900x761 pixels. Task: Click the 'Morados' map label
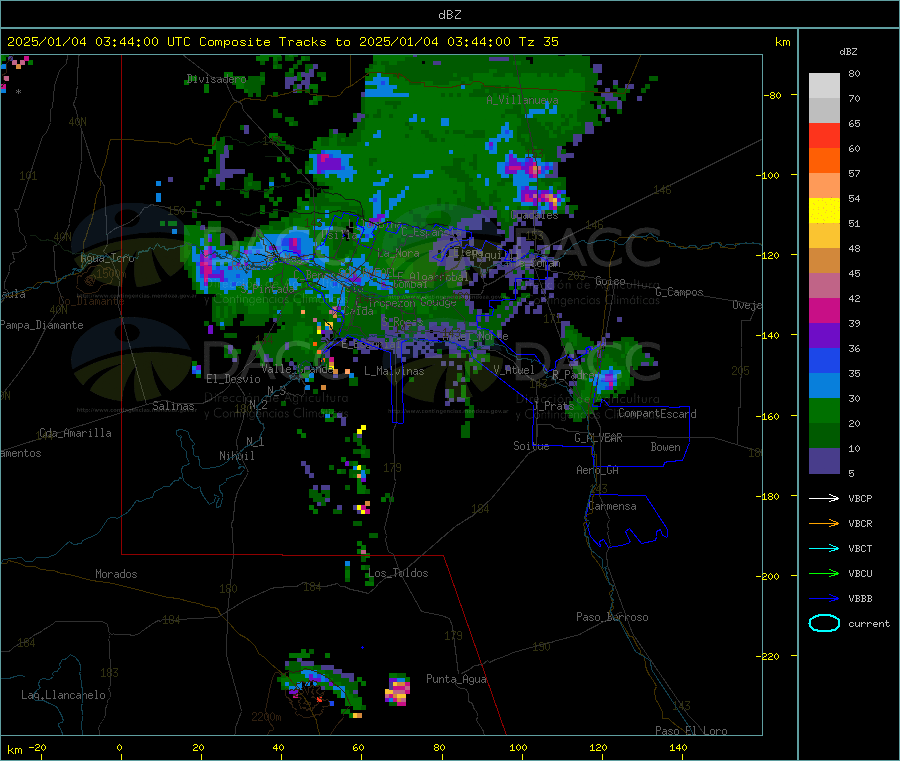point(116,574)
